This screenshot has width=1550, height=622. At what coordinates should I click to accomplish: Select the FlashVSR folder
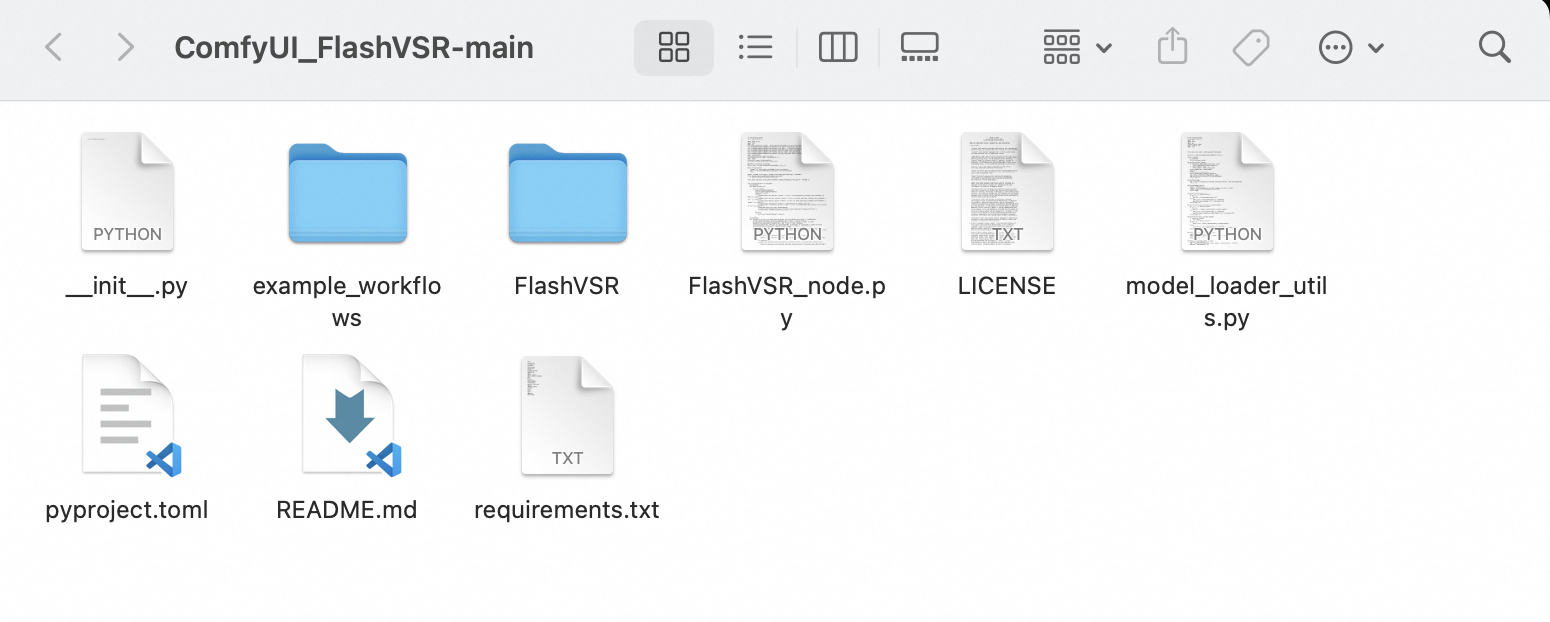click(567, 193)
